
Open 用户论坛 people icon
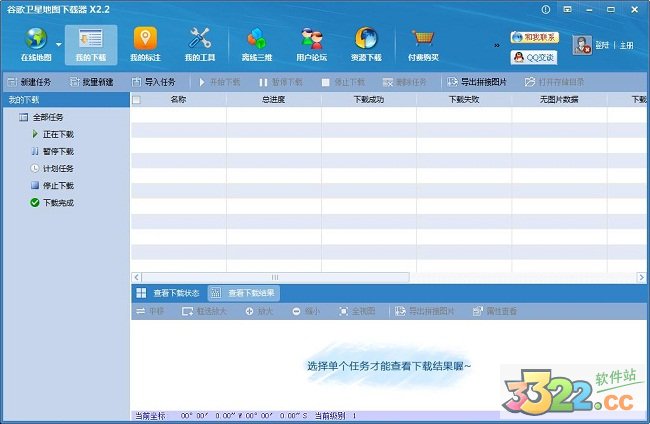click(312, 44)
